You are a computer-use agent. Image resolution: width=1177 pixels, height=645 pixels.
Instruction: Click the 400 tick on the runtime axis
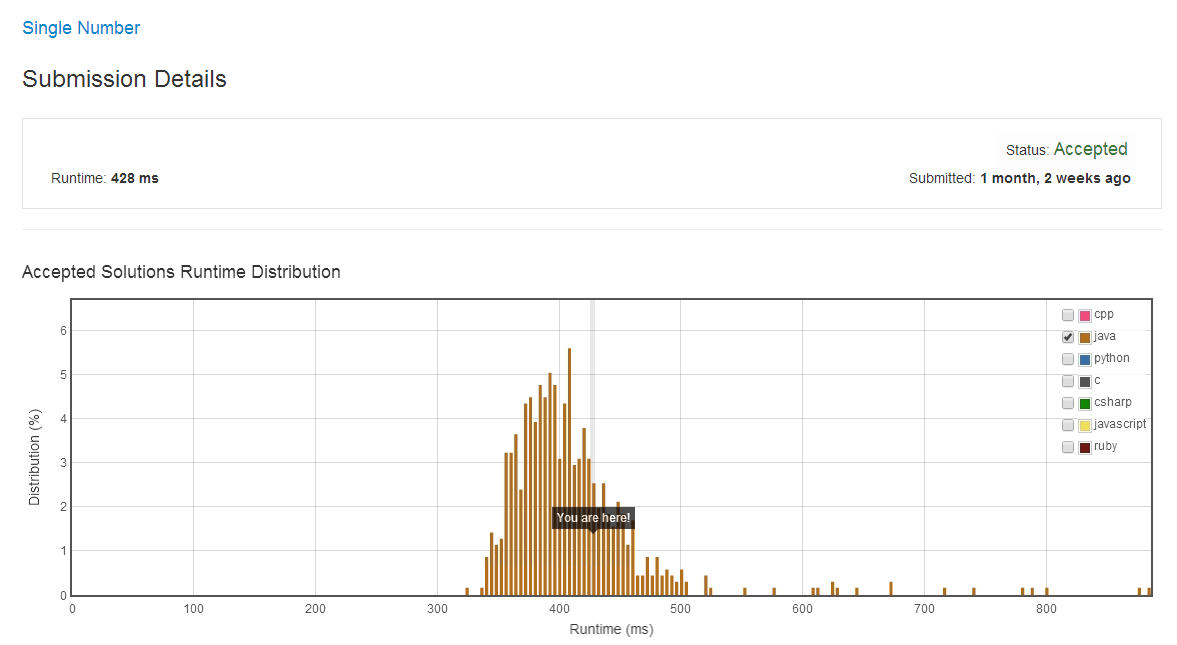coord(559,609)
